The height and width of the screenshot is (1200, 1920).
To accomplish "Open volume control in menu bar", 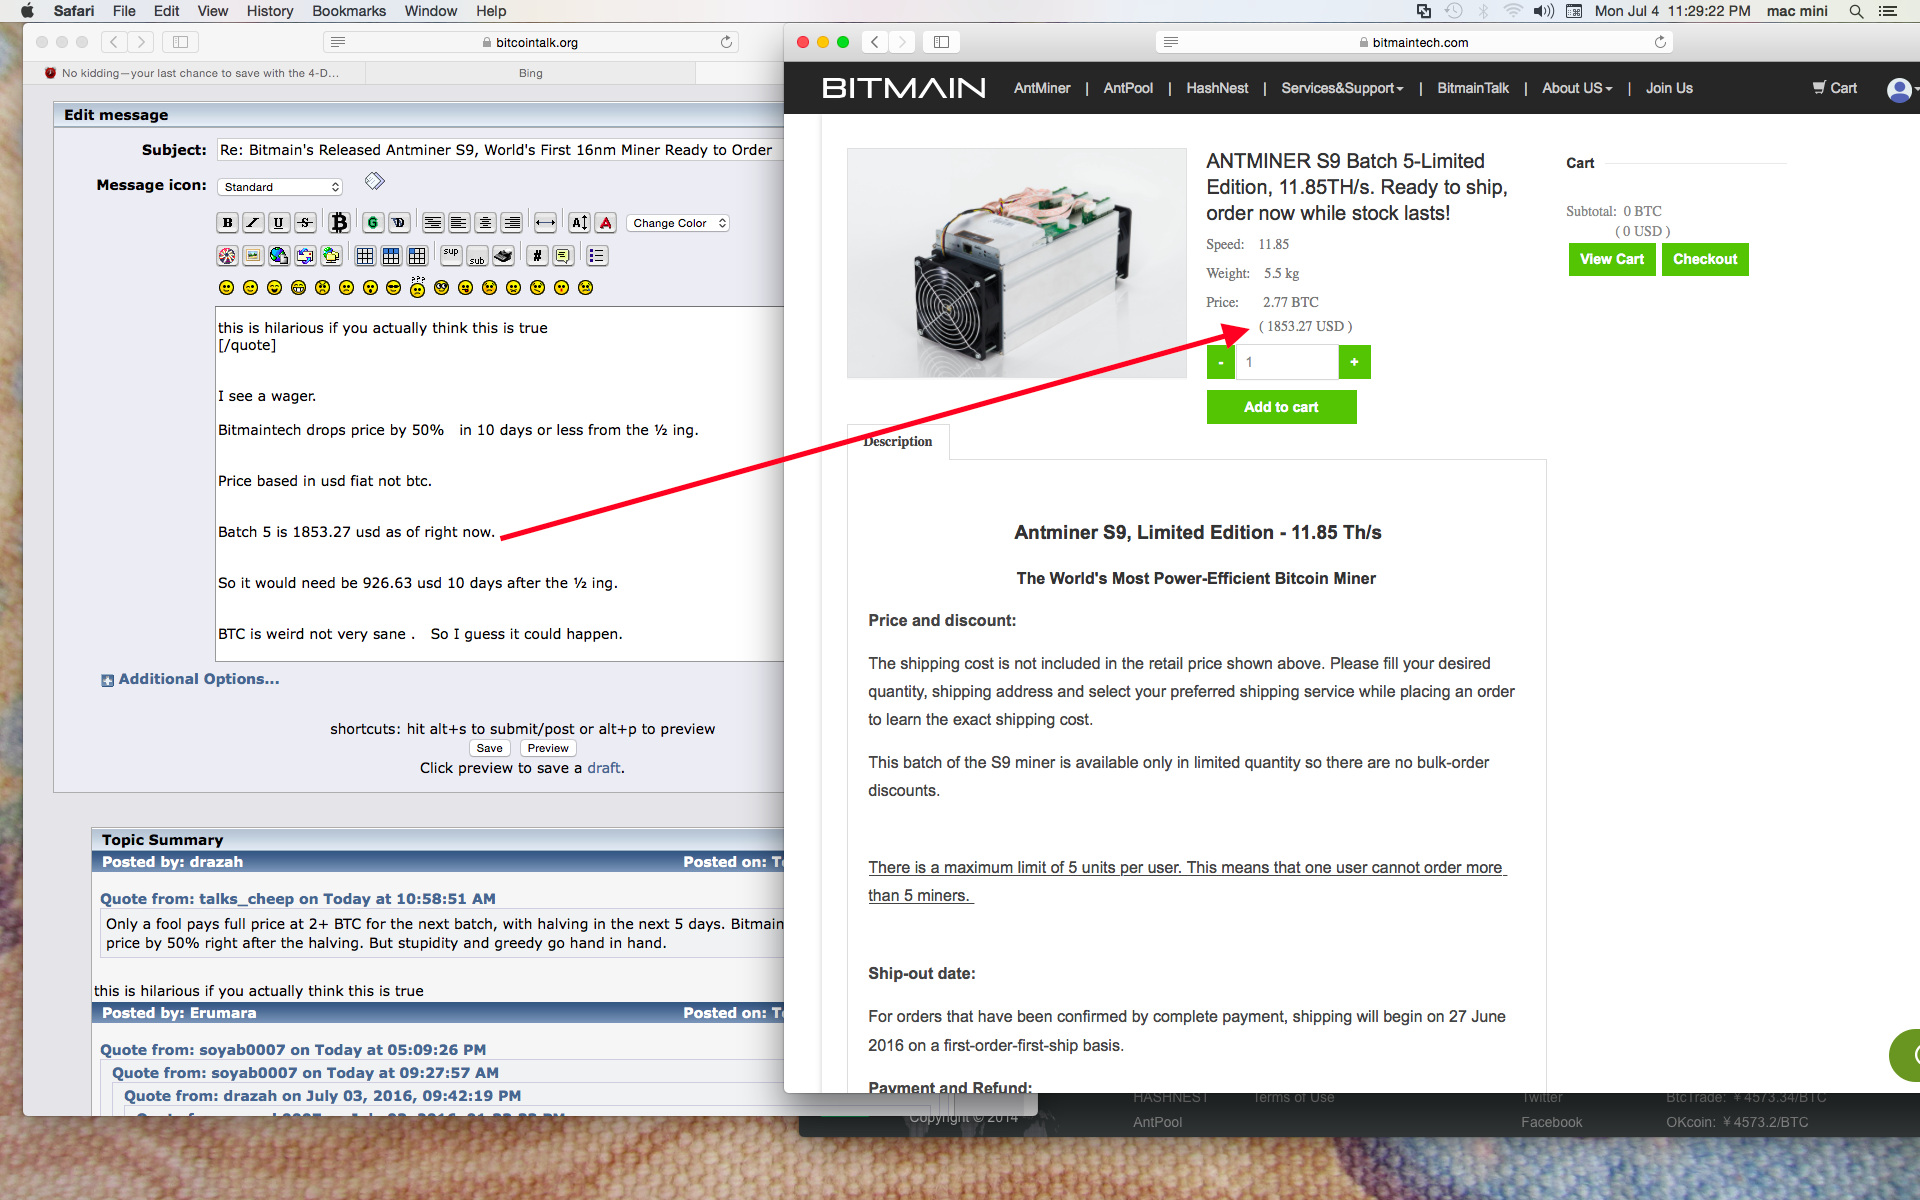I will point(1544,11).
